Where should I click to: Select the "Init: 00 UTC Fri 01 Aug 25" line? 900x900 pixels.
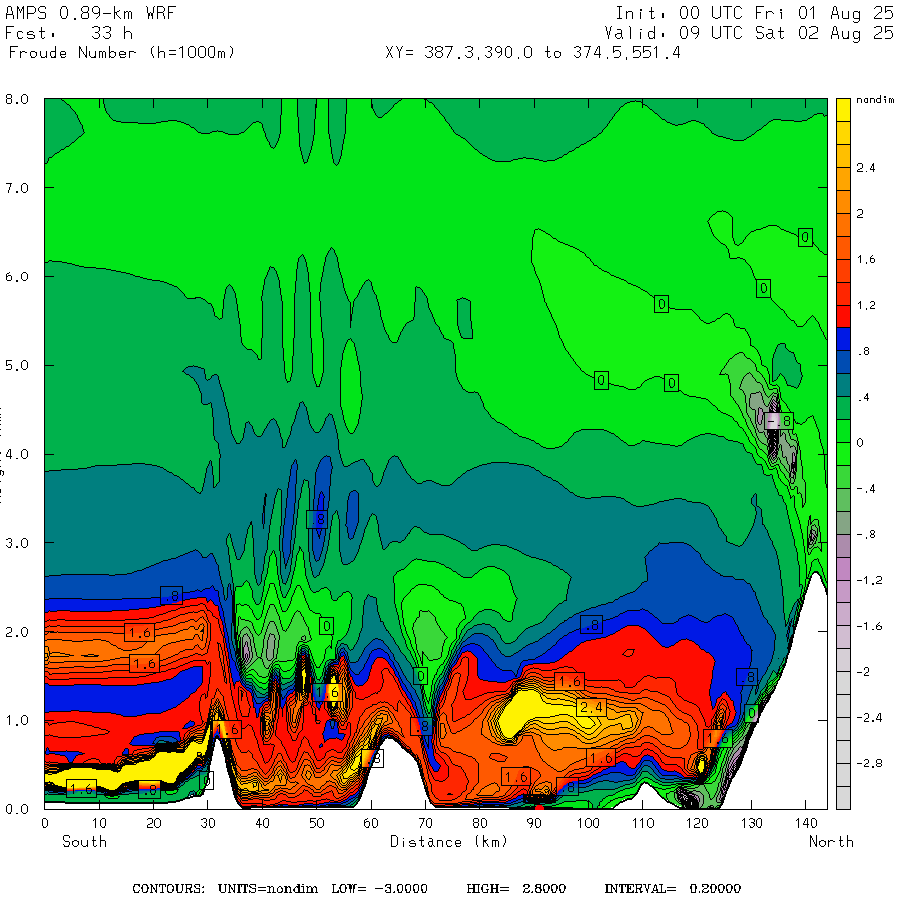click(754, 13)
